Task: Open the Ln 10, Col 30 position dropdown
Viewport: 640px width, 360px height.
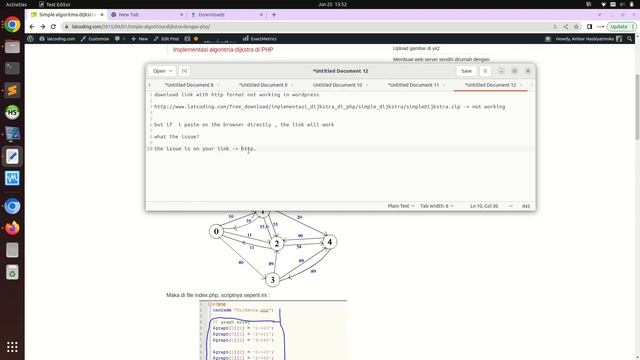Action: coord(491,206)
